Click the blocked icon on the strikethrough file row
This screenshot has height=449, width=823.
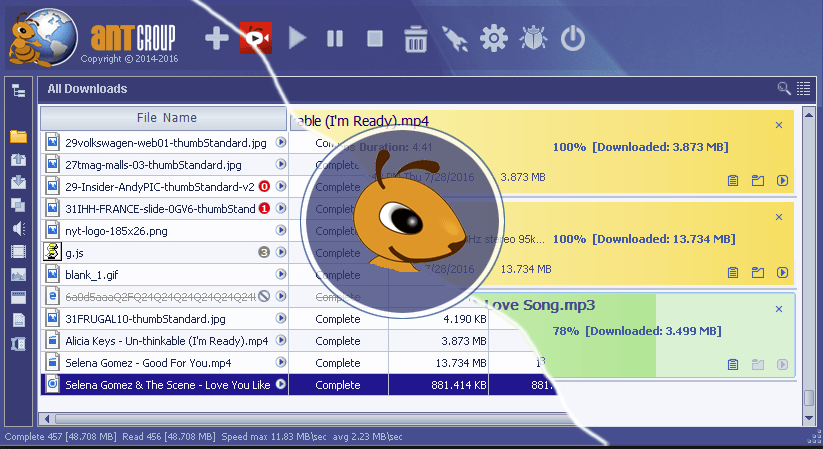(264, 296)
